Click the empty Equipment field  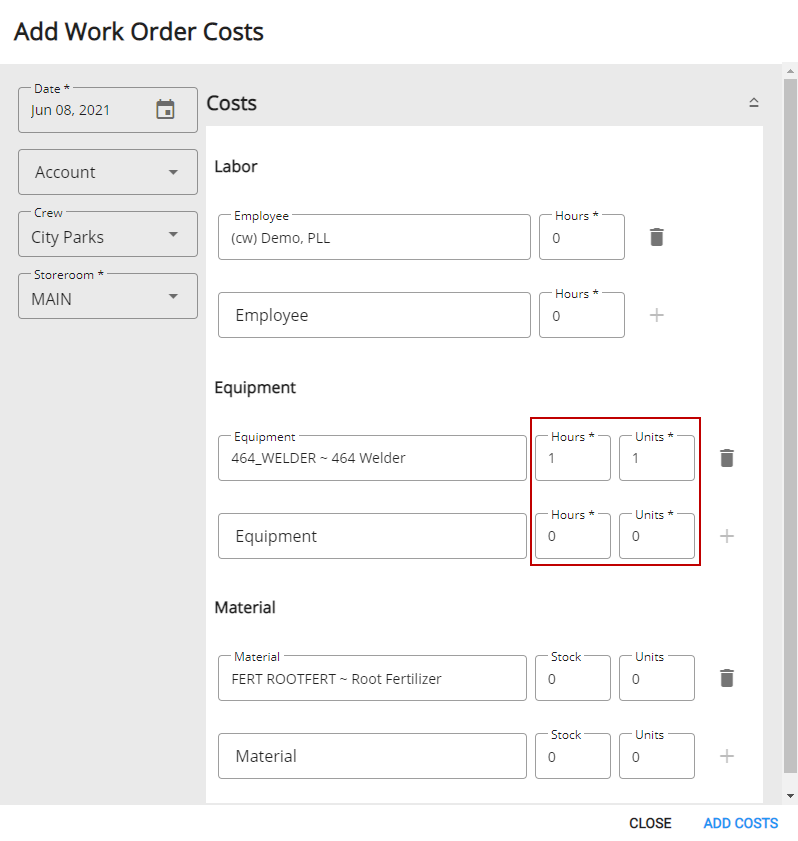[372, 536]
